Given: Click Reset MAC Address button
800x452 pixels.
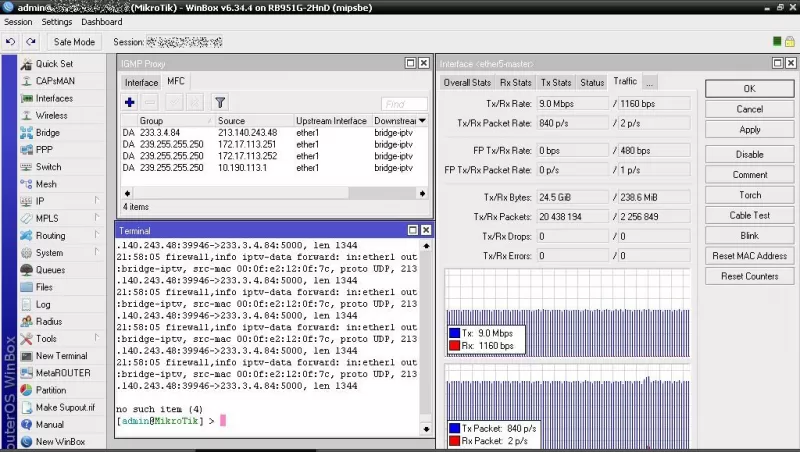Looking at the screenshot, I should click(x=749, y=256).
